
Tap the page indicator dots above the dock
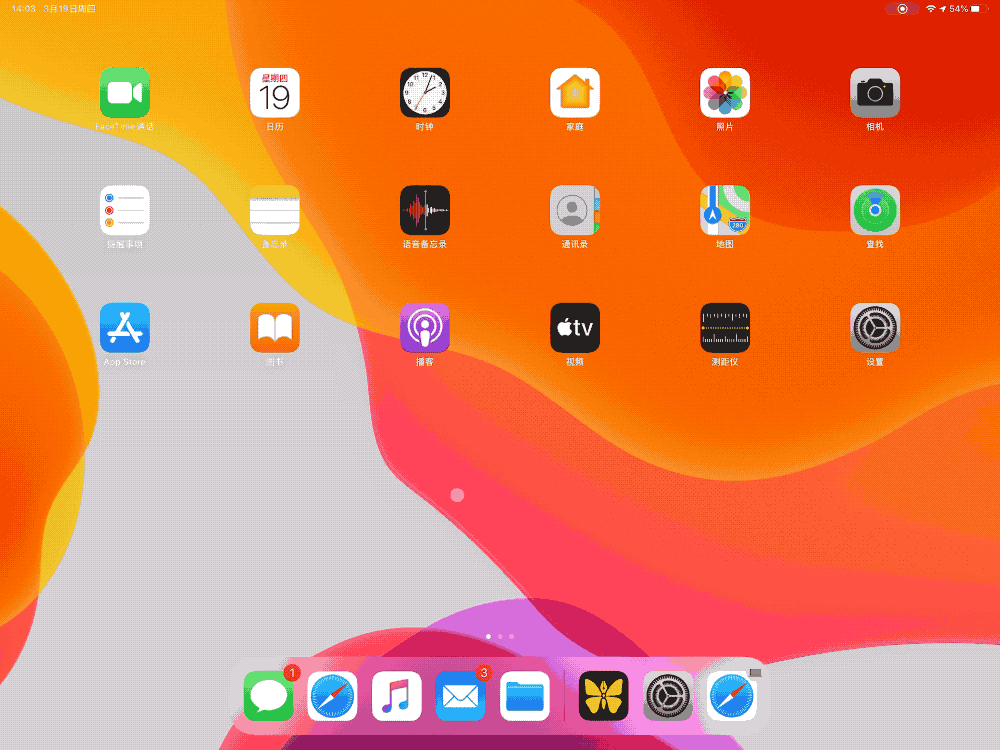(499, 636)
